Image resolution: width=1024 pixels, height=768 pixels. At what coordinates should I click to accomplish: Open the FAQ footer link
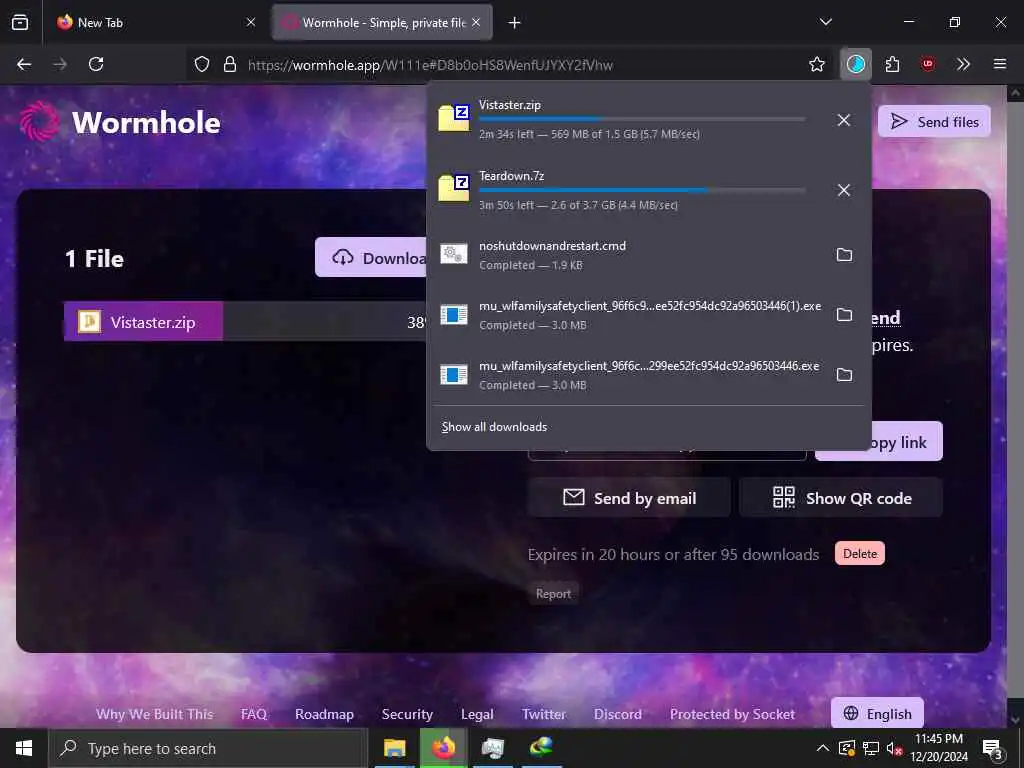point(253,714)
